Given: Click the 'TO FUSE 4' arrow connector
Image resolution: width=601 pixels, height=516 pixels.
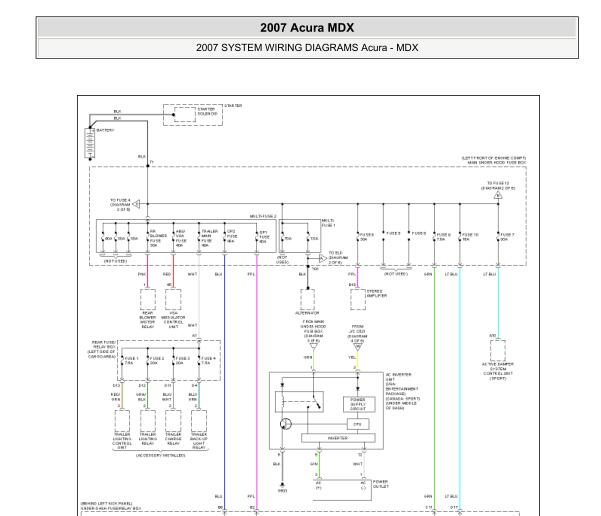Looking at the screenshot, I should (136, 204).
